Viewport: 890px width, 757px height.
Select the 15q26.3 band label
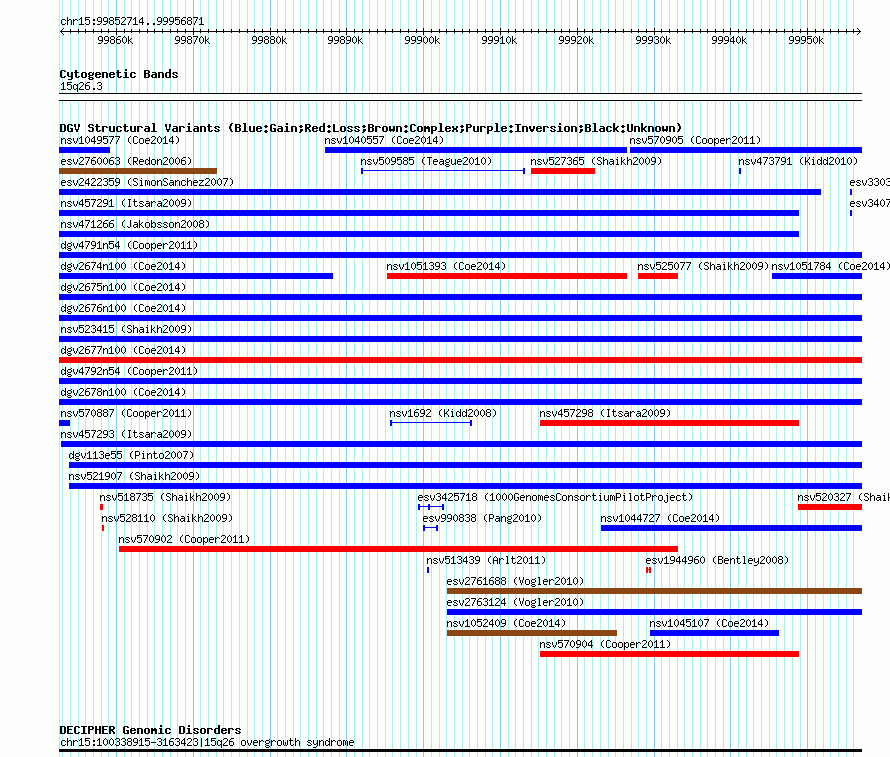[x=81, y=86]
